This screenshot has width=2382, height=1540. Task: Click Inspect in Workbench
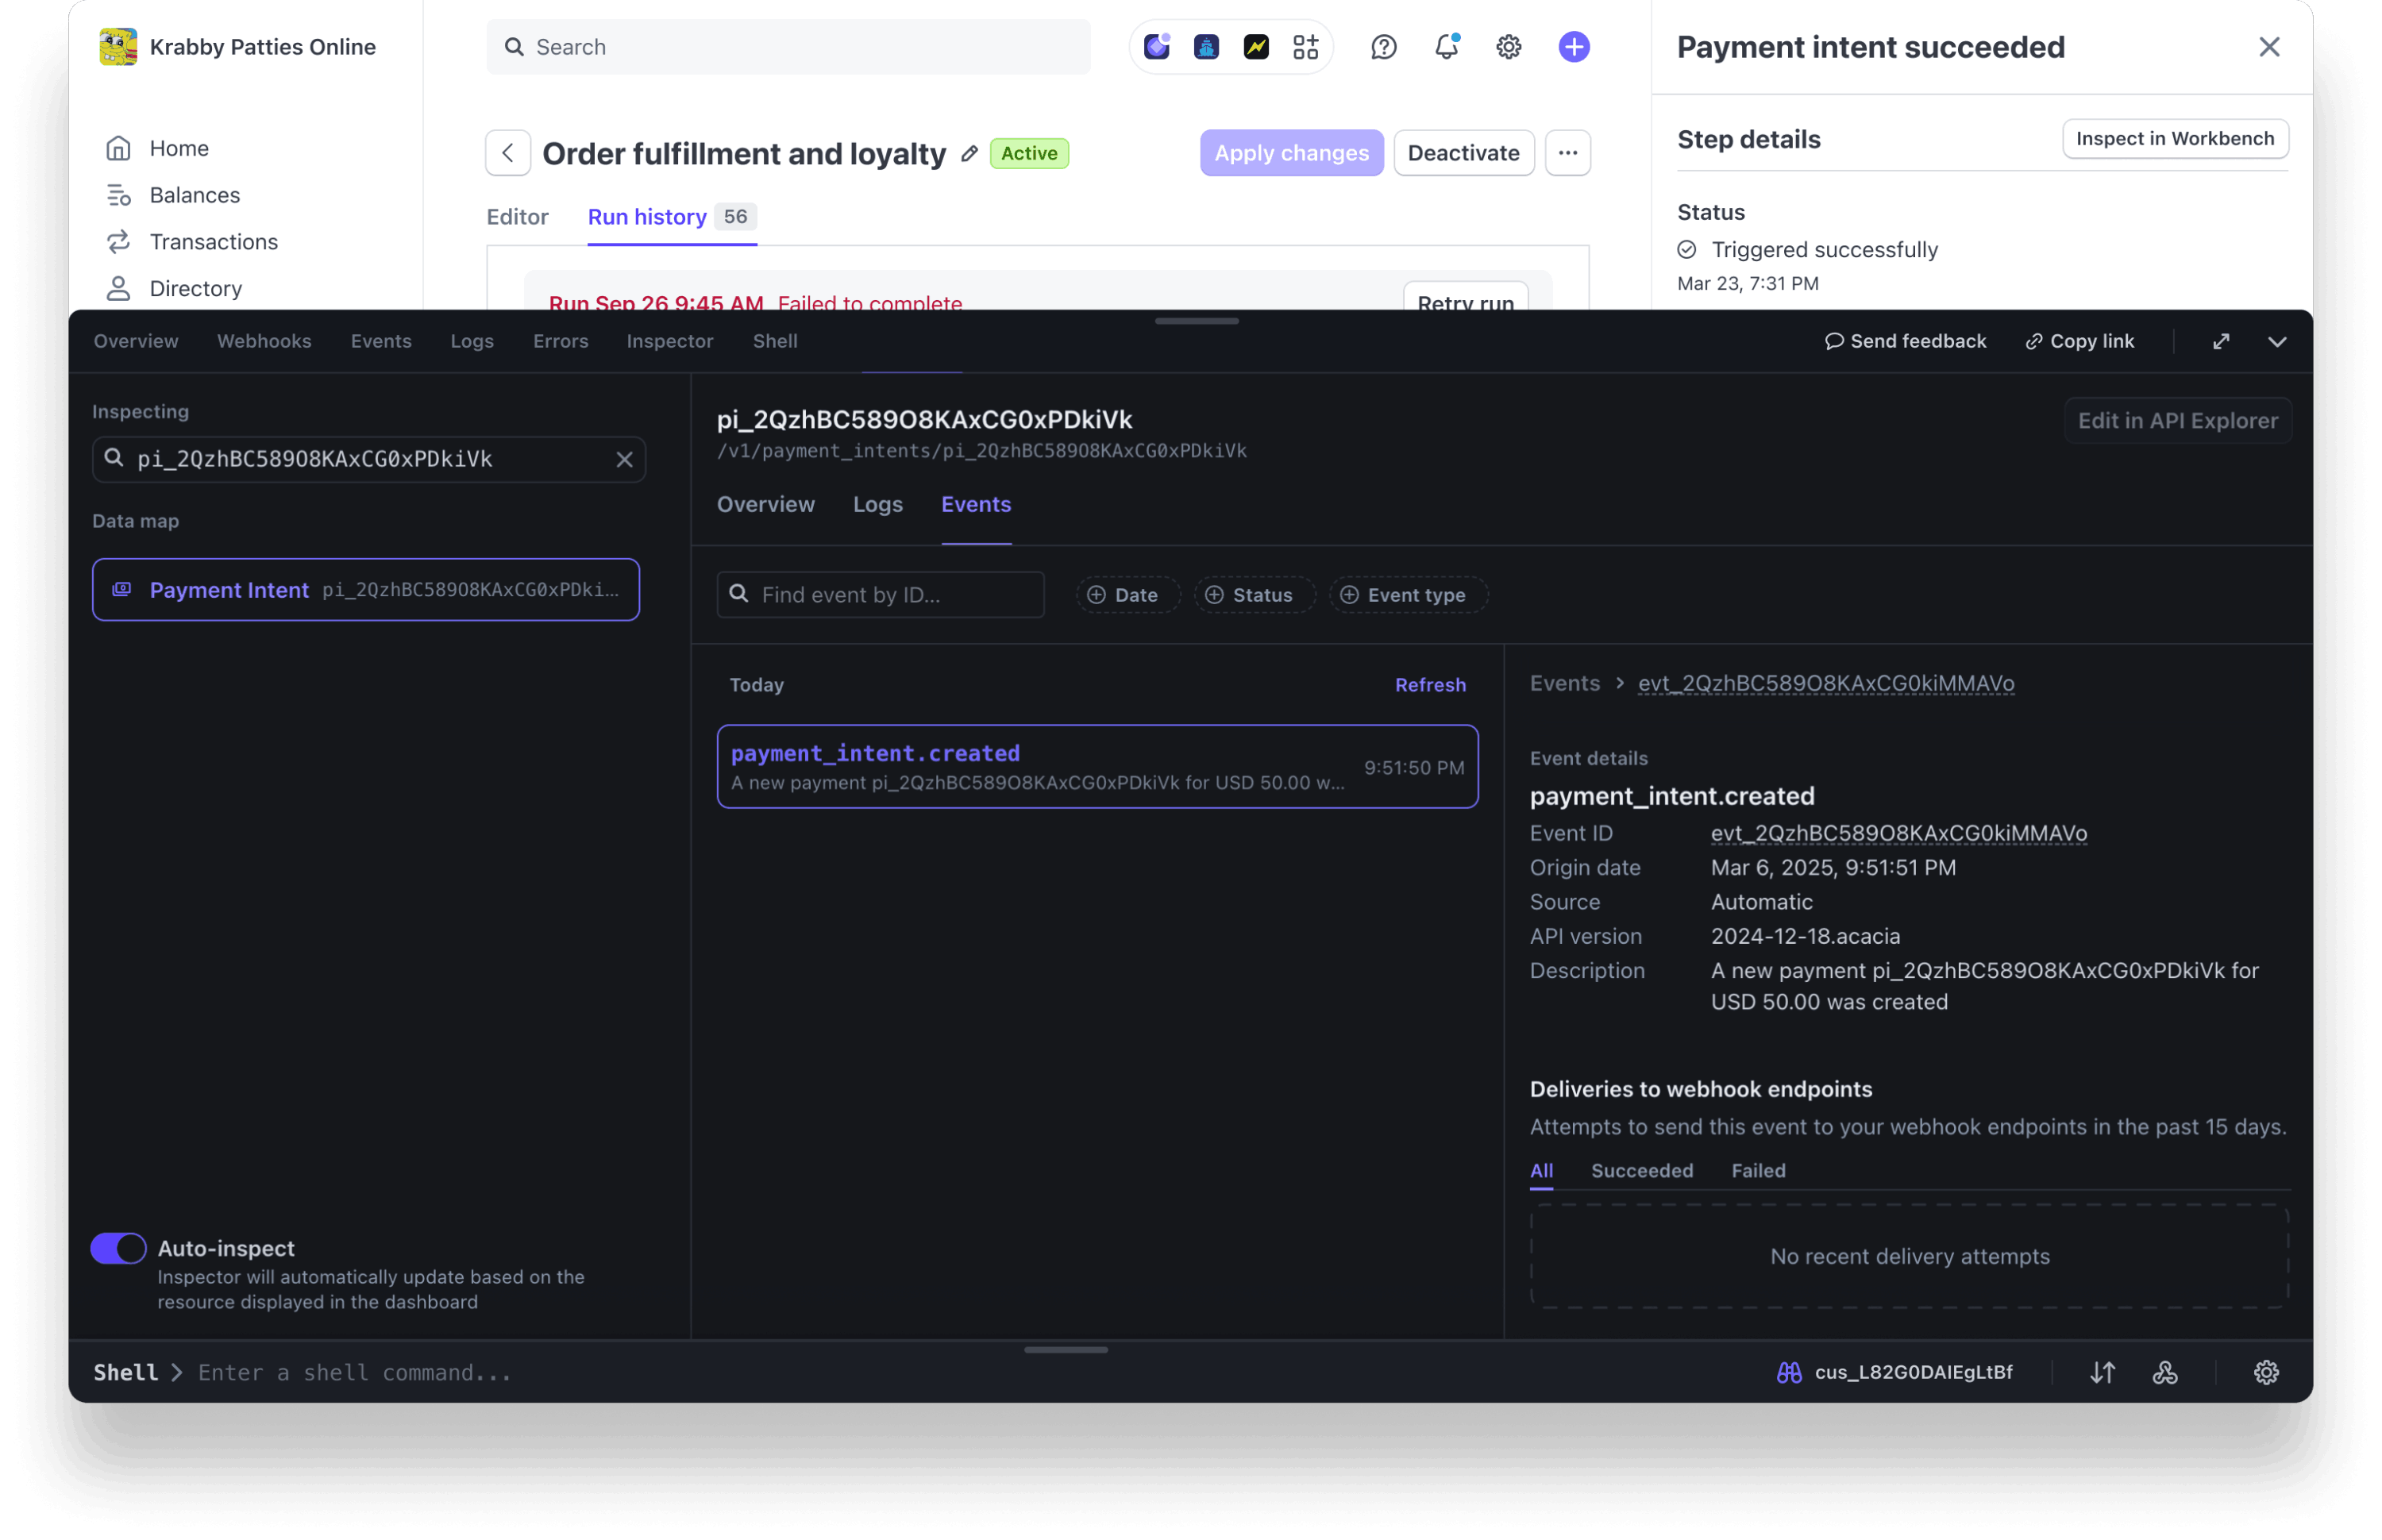point(2174,138)
